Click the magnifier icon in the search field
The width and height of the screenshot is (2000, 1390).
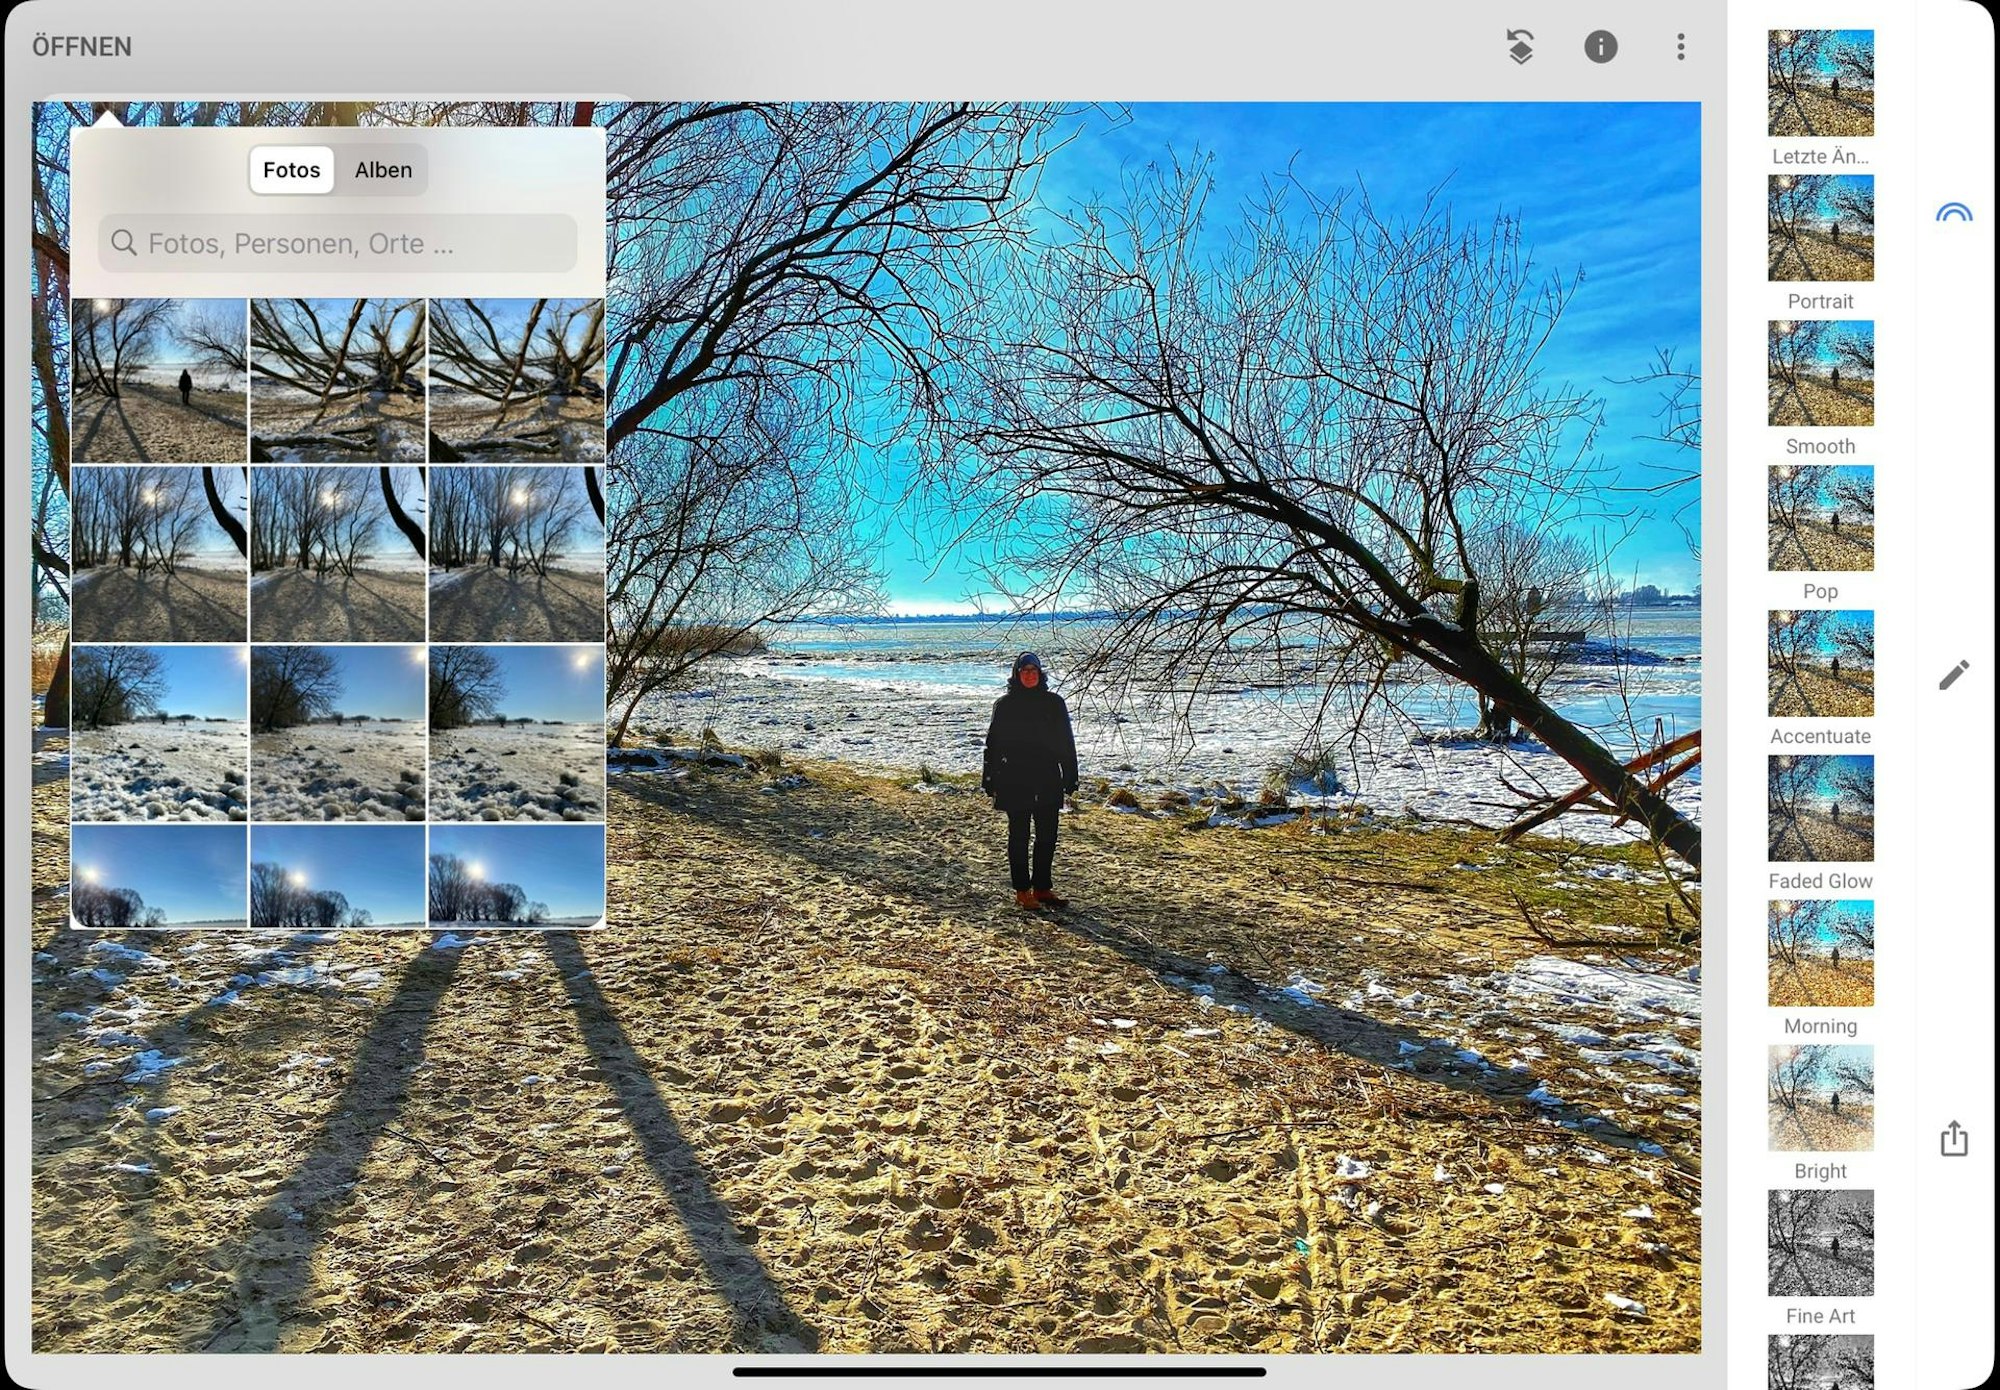tap(124, 243)
